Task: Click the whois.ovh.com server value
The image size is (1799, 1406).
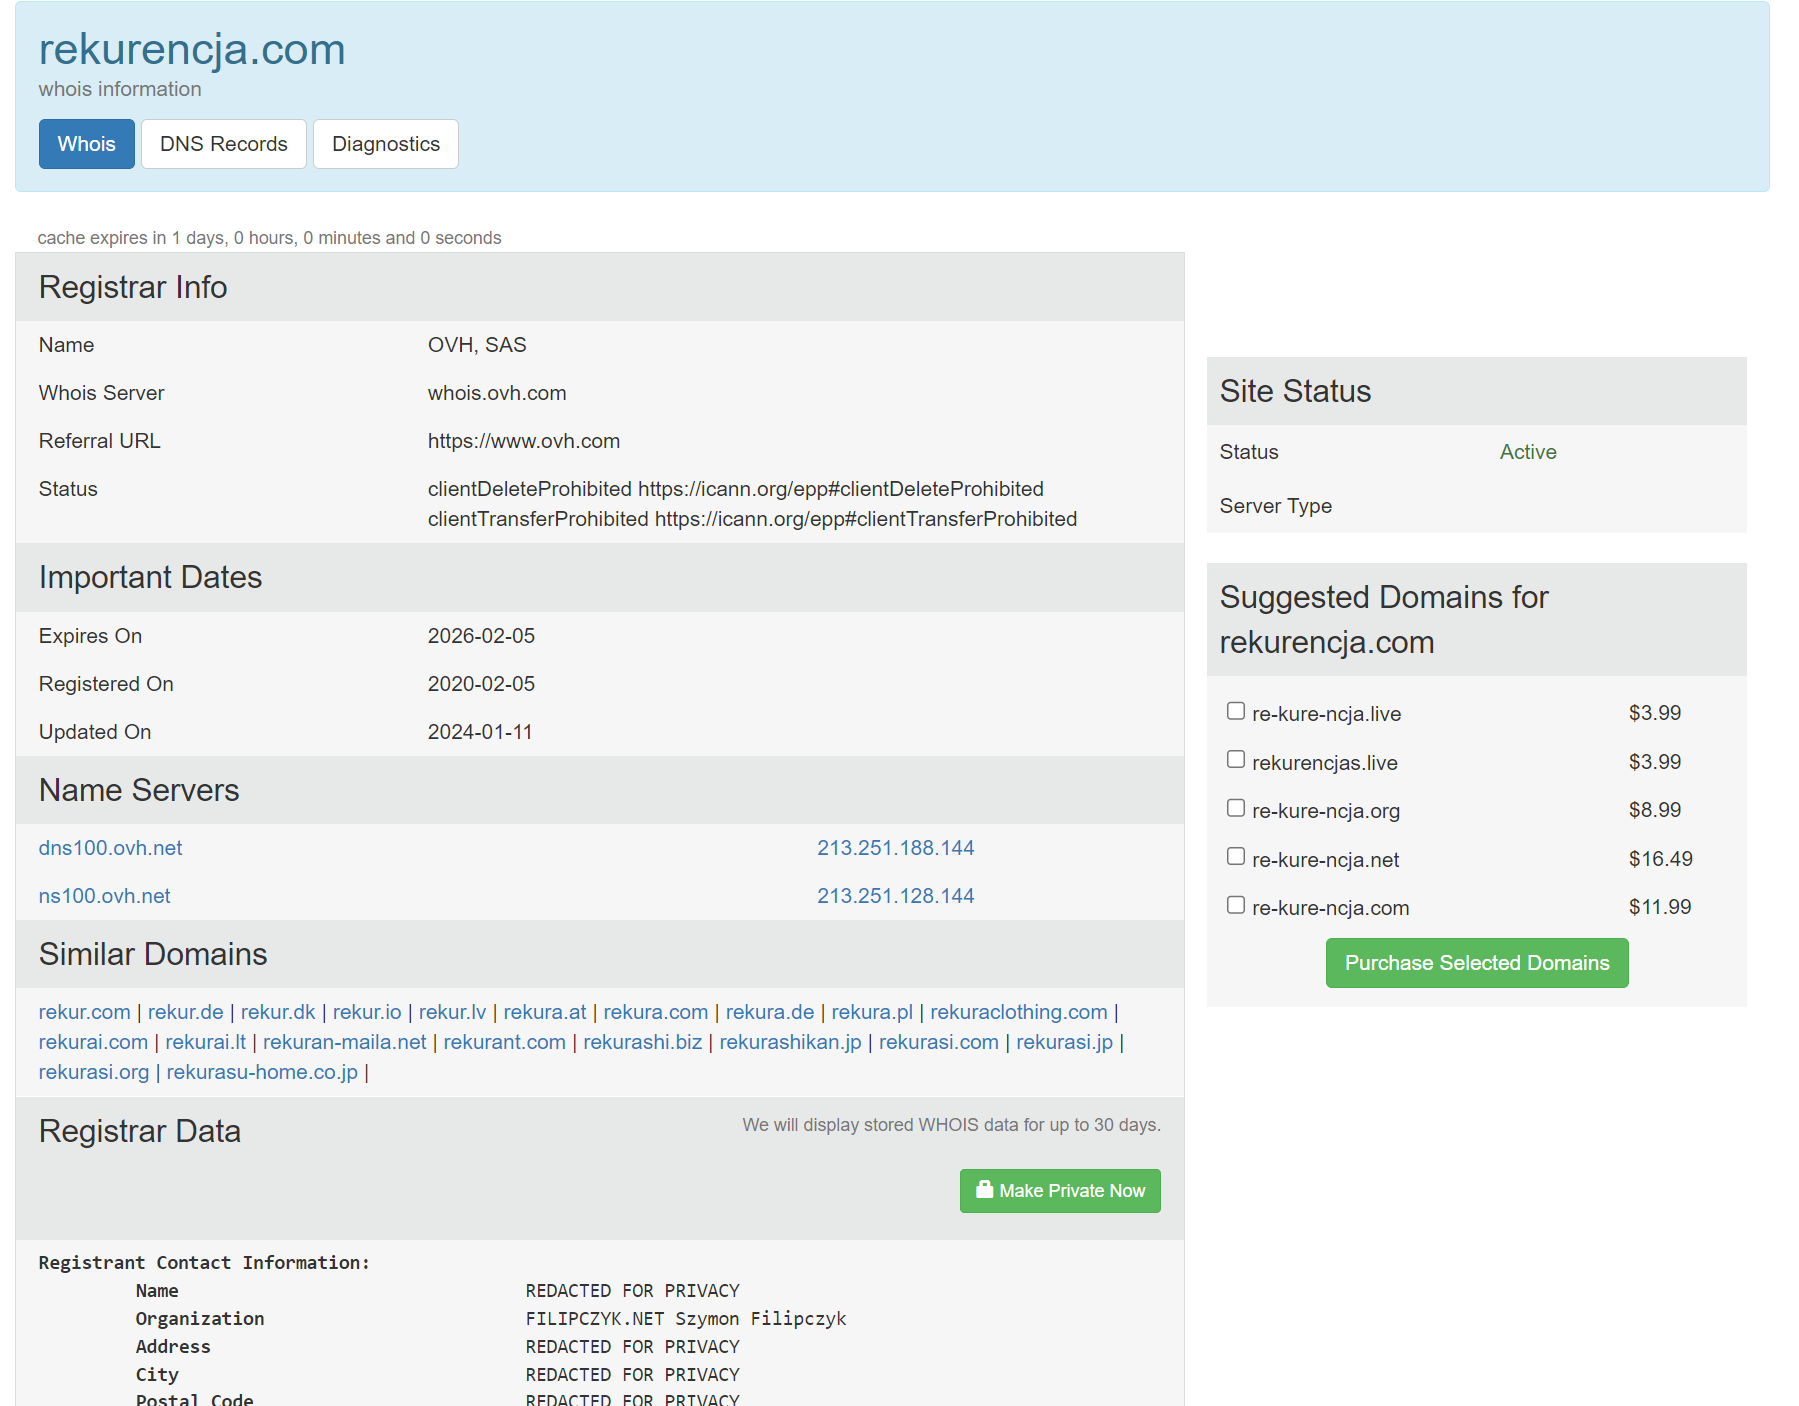Action: click(x=497, y=393)
